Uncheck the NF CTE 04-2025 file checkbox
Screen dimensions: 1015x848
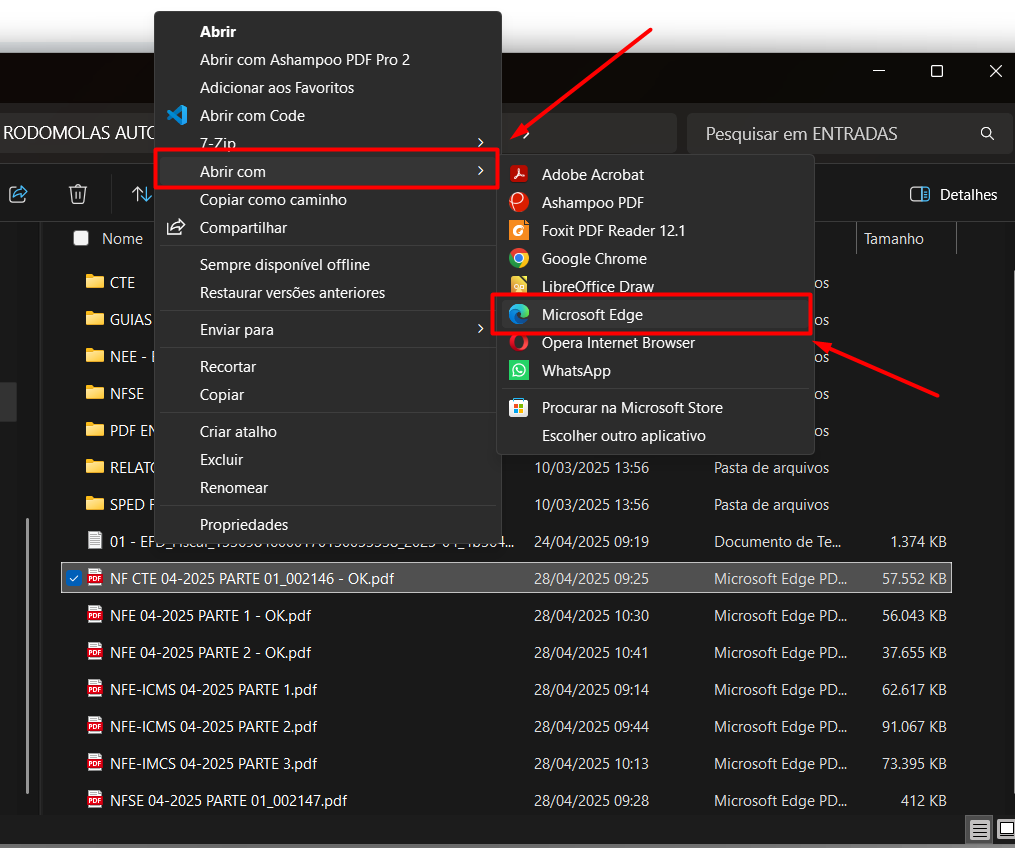(74, 578)
